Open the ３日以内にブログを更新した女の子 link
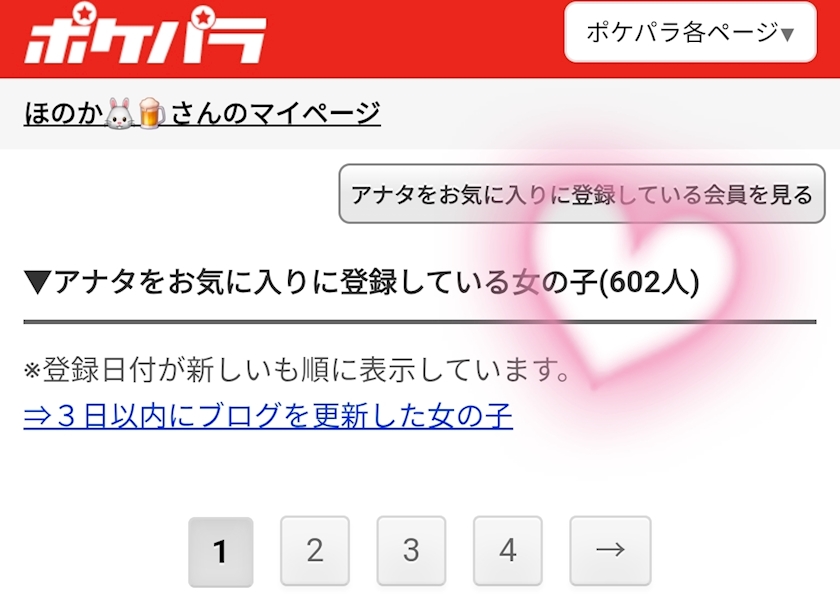Screen dimensions: 840x608 [x=268, y=416]
